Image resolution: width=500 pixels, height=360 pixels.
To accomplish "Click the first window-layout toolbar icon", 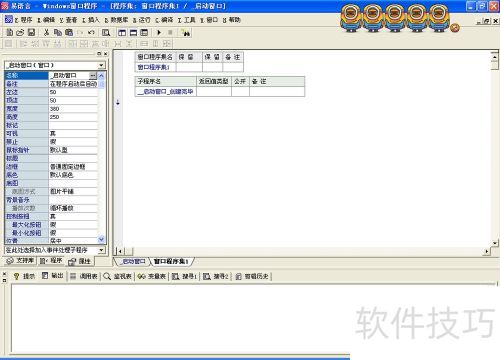I will [122, 33].
